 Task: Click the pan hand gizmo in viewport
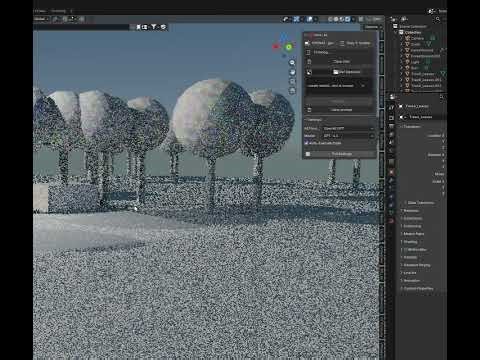(292, 72)
